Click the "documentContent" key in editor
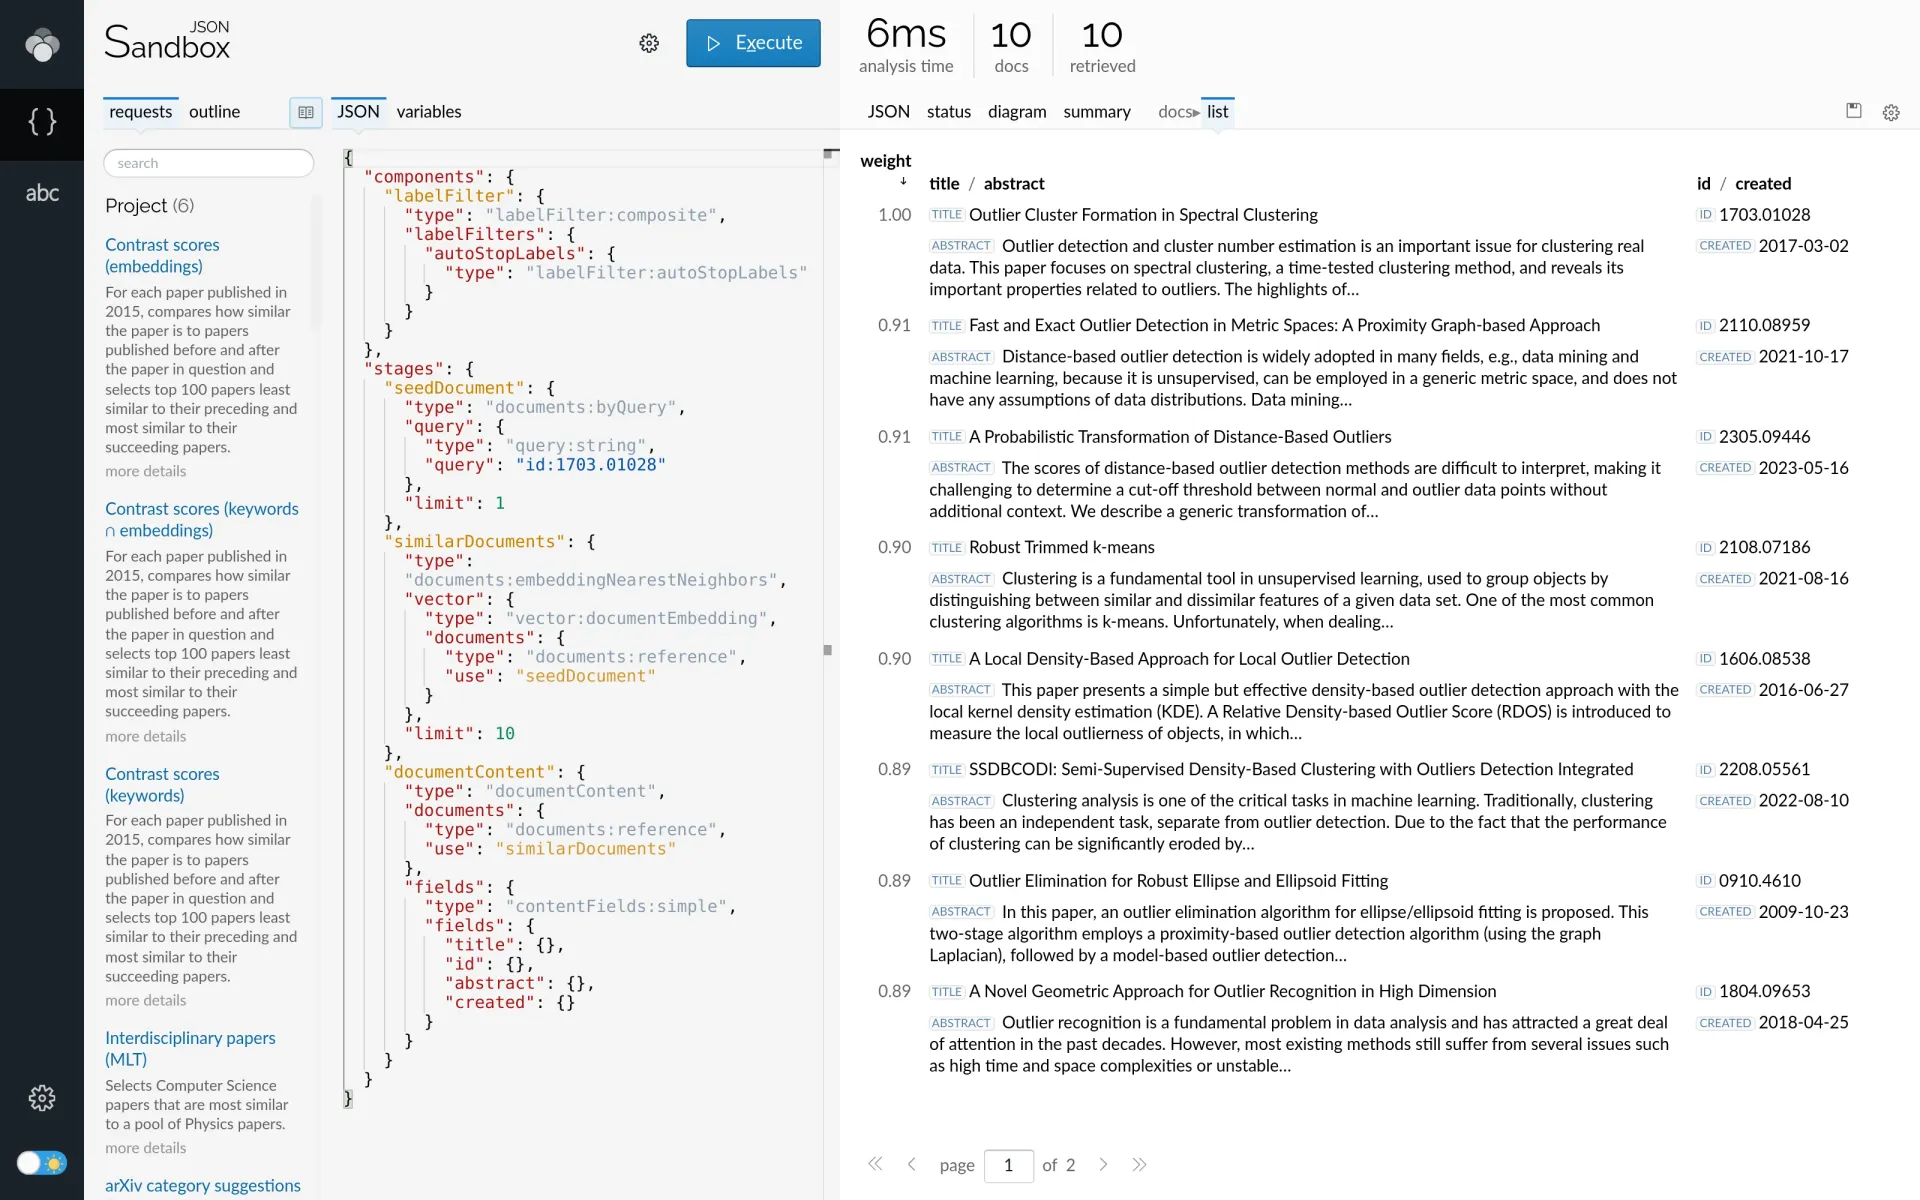This screenshot has height=1200, width=1920. pyautogui.click(x=470, y=772)
